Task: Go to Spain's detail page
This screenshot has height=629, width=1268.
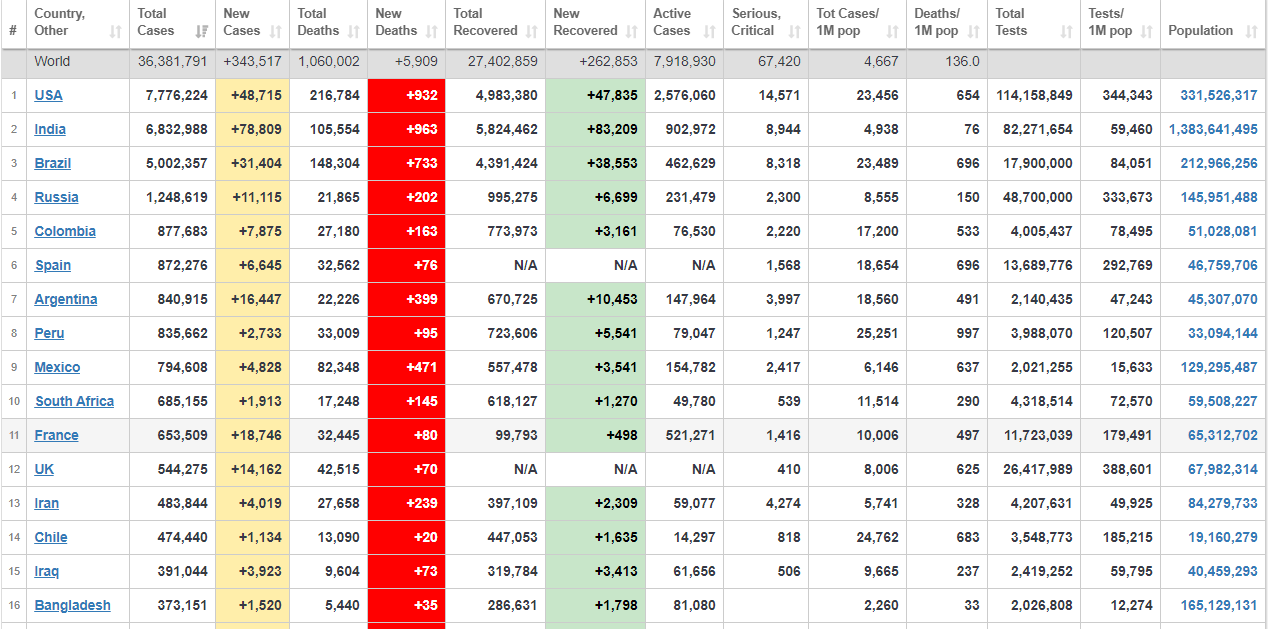Action: 53,265
